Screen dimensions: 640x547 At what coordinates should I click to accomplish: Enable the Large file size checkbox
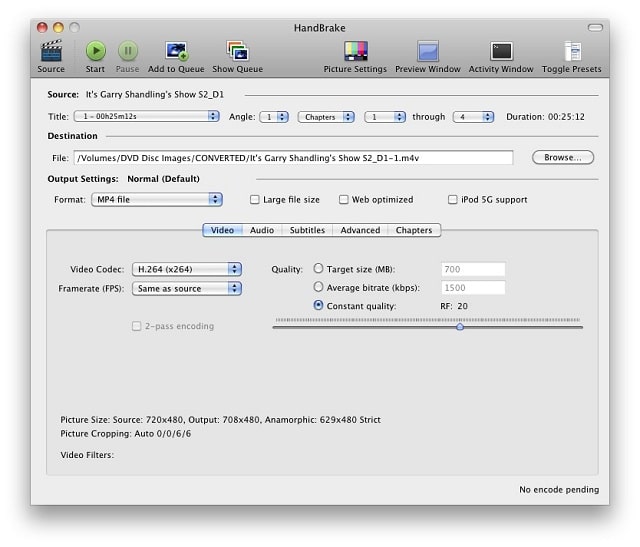click(255, 200)
